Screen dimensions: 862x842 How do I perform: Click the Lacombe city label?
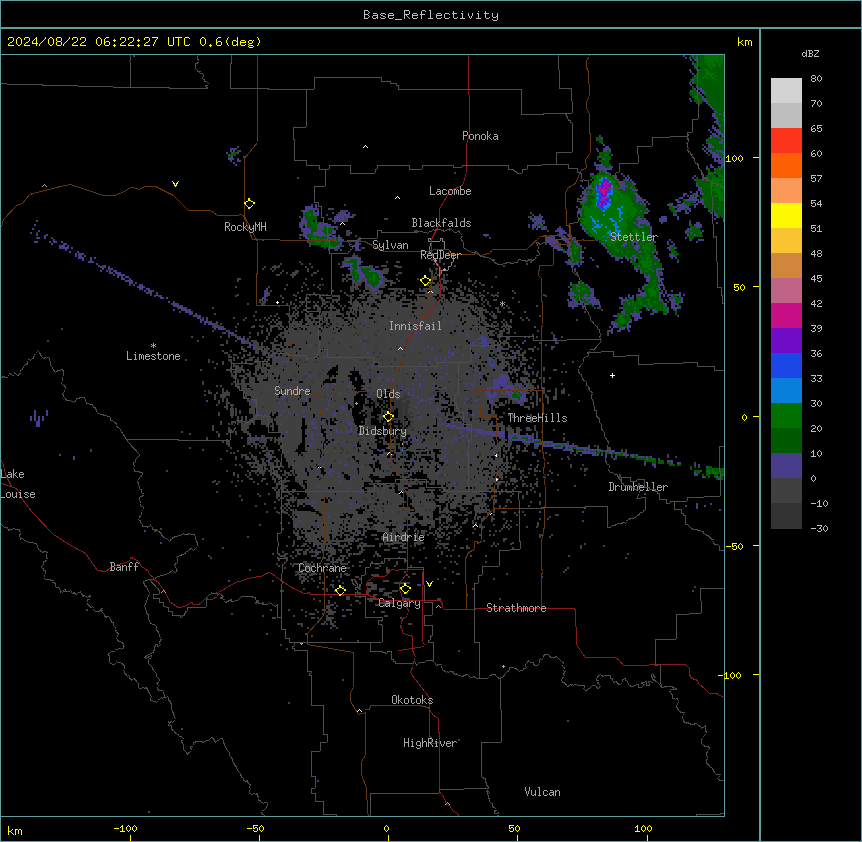pyautogui.click(x=450, y=191)
